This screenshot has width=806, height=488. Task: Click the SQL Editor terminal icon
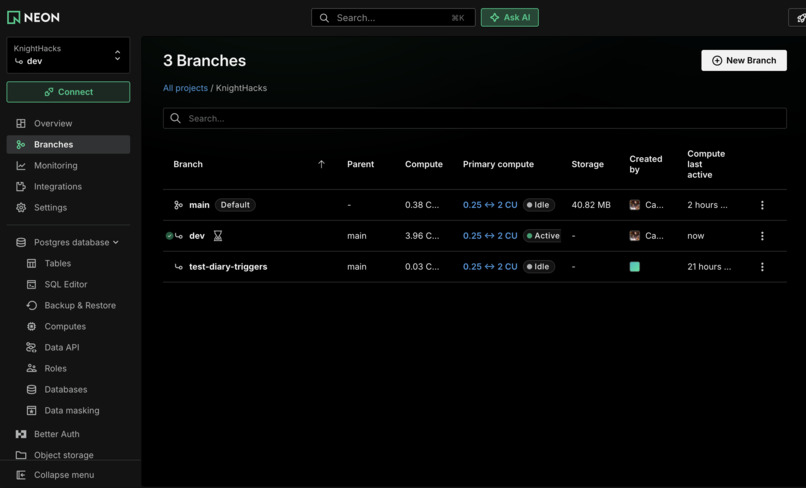(31, 284)
